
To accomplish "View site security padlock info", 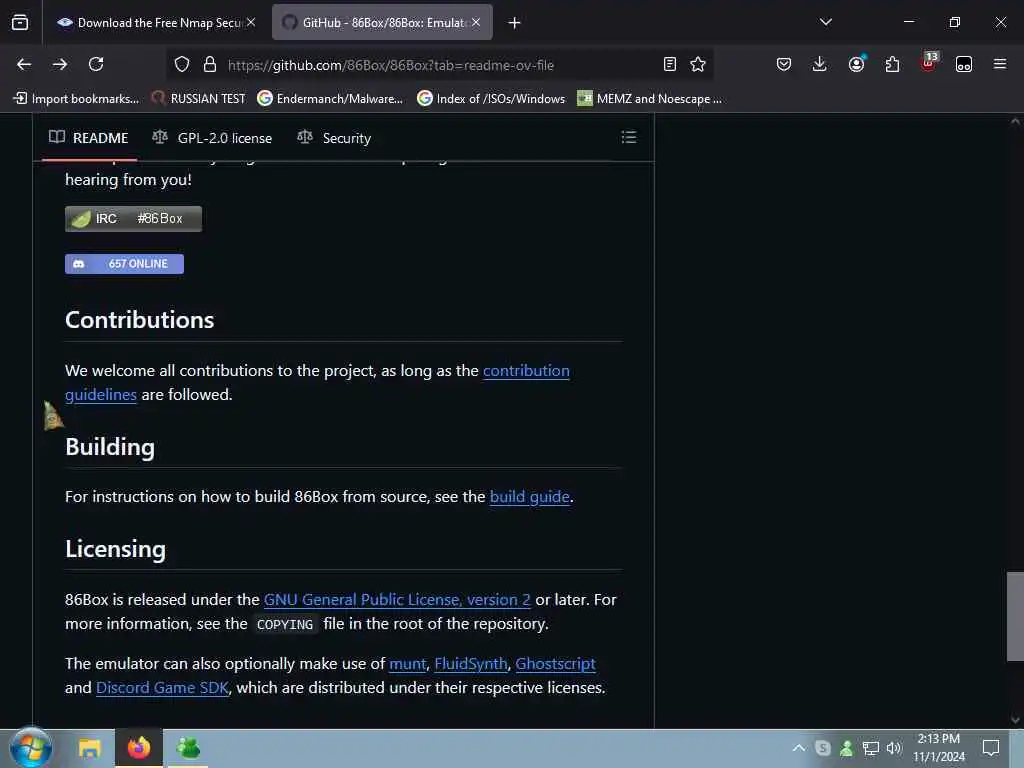I will pyautogui.click(x=210, y=64).
